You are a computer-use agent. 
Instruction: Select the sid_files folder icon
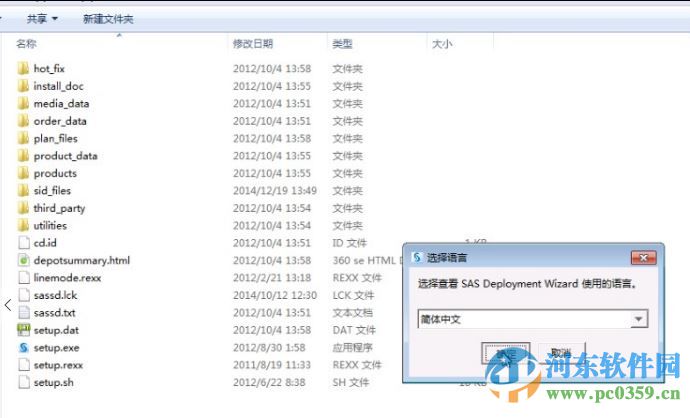[23, 191]
